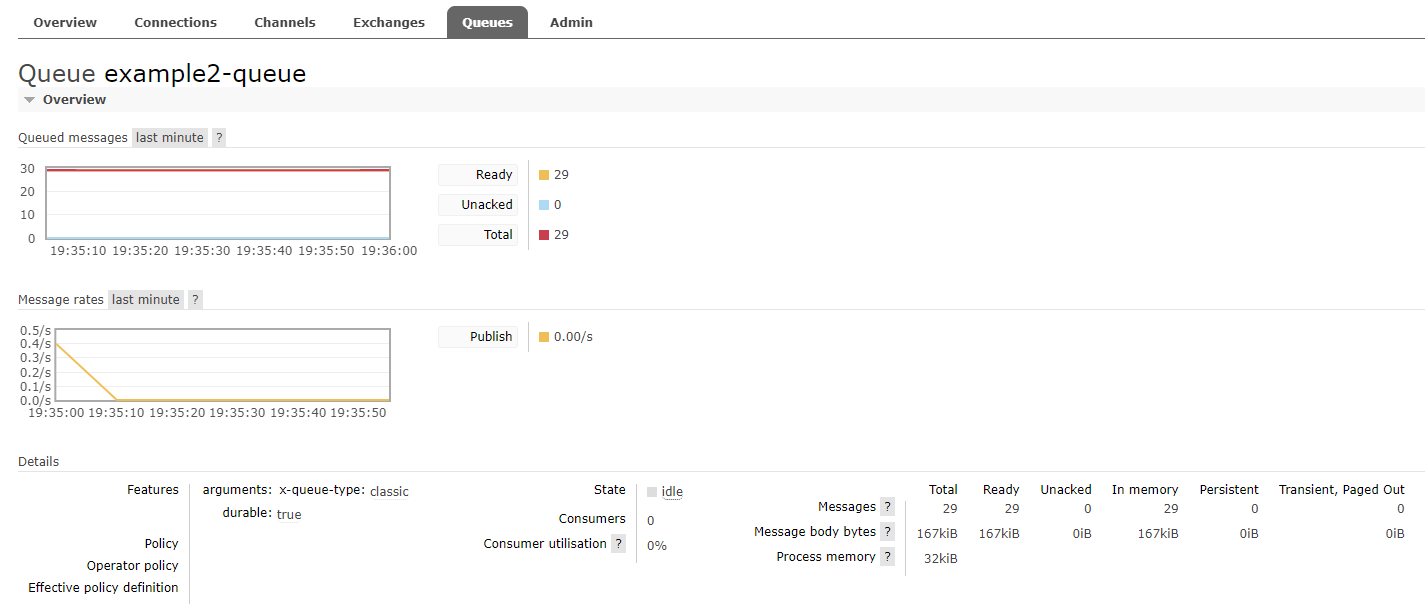Show help for Message body bytes
The image size is (1425, 606).
pyautogui.click(x=887, y=532)
